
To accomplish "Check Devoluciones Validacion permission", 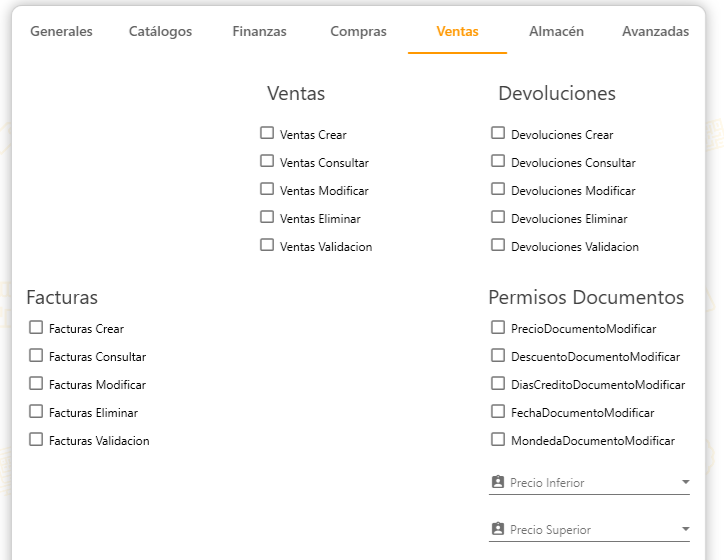I will pos(498,245).
